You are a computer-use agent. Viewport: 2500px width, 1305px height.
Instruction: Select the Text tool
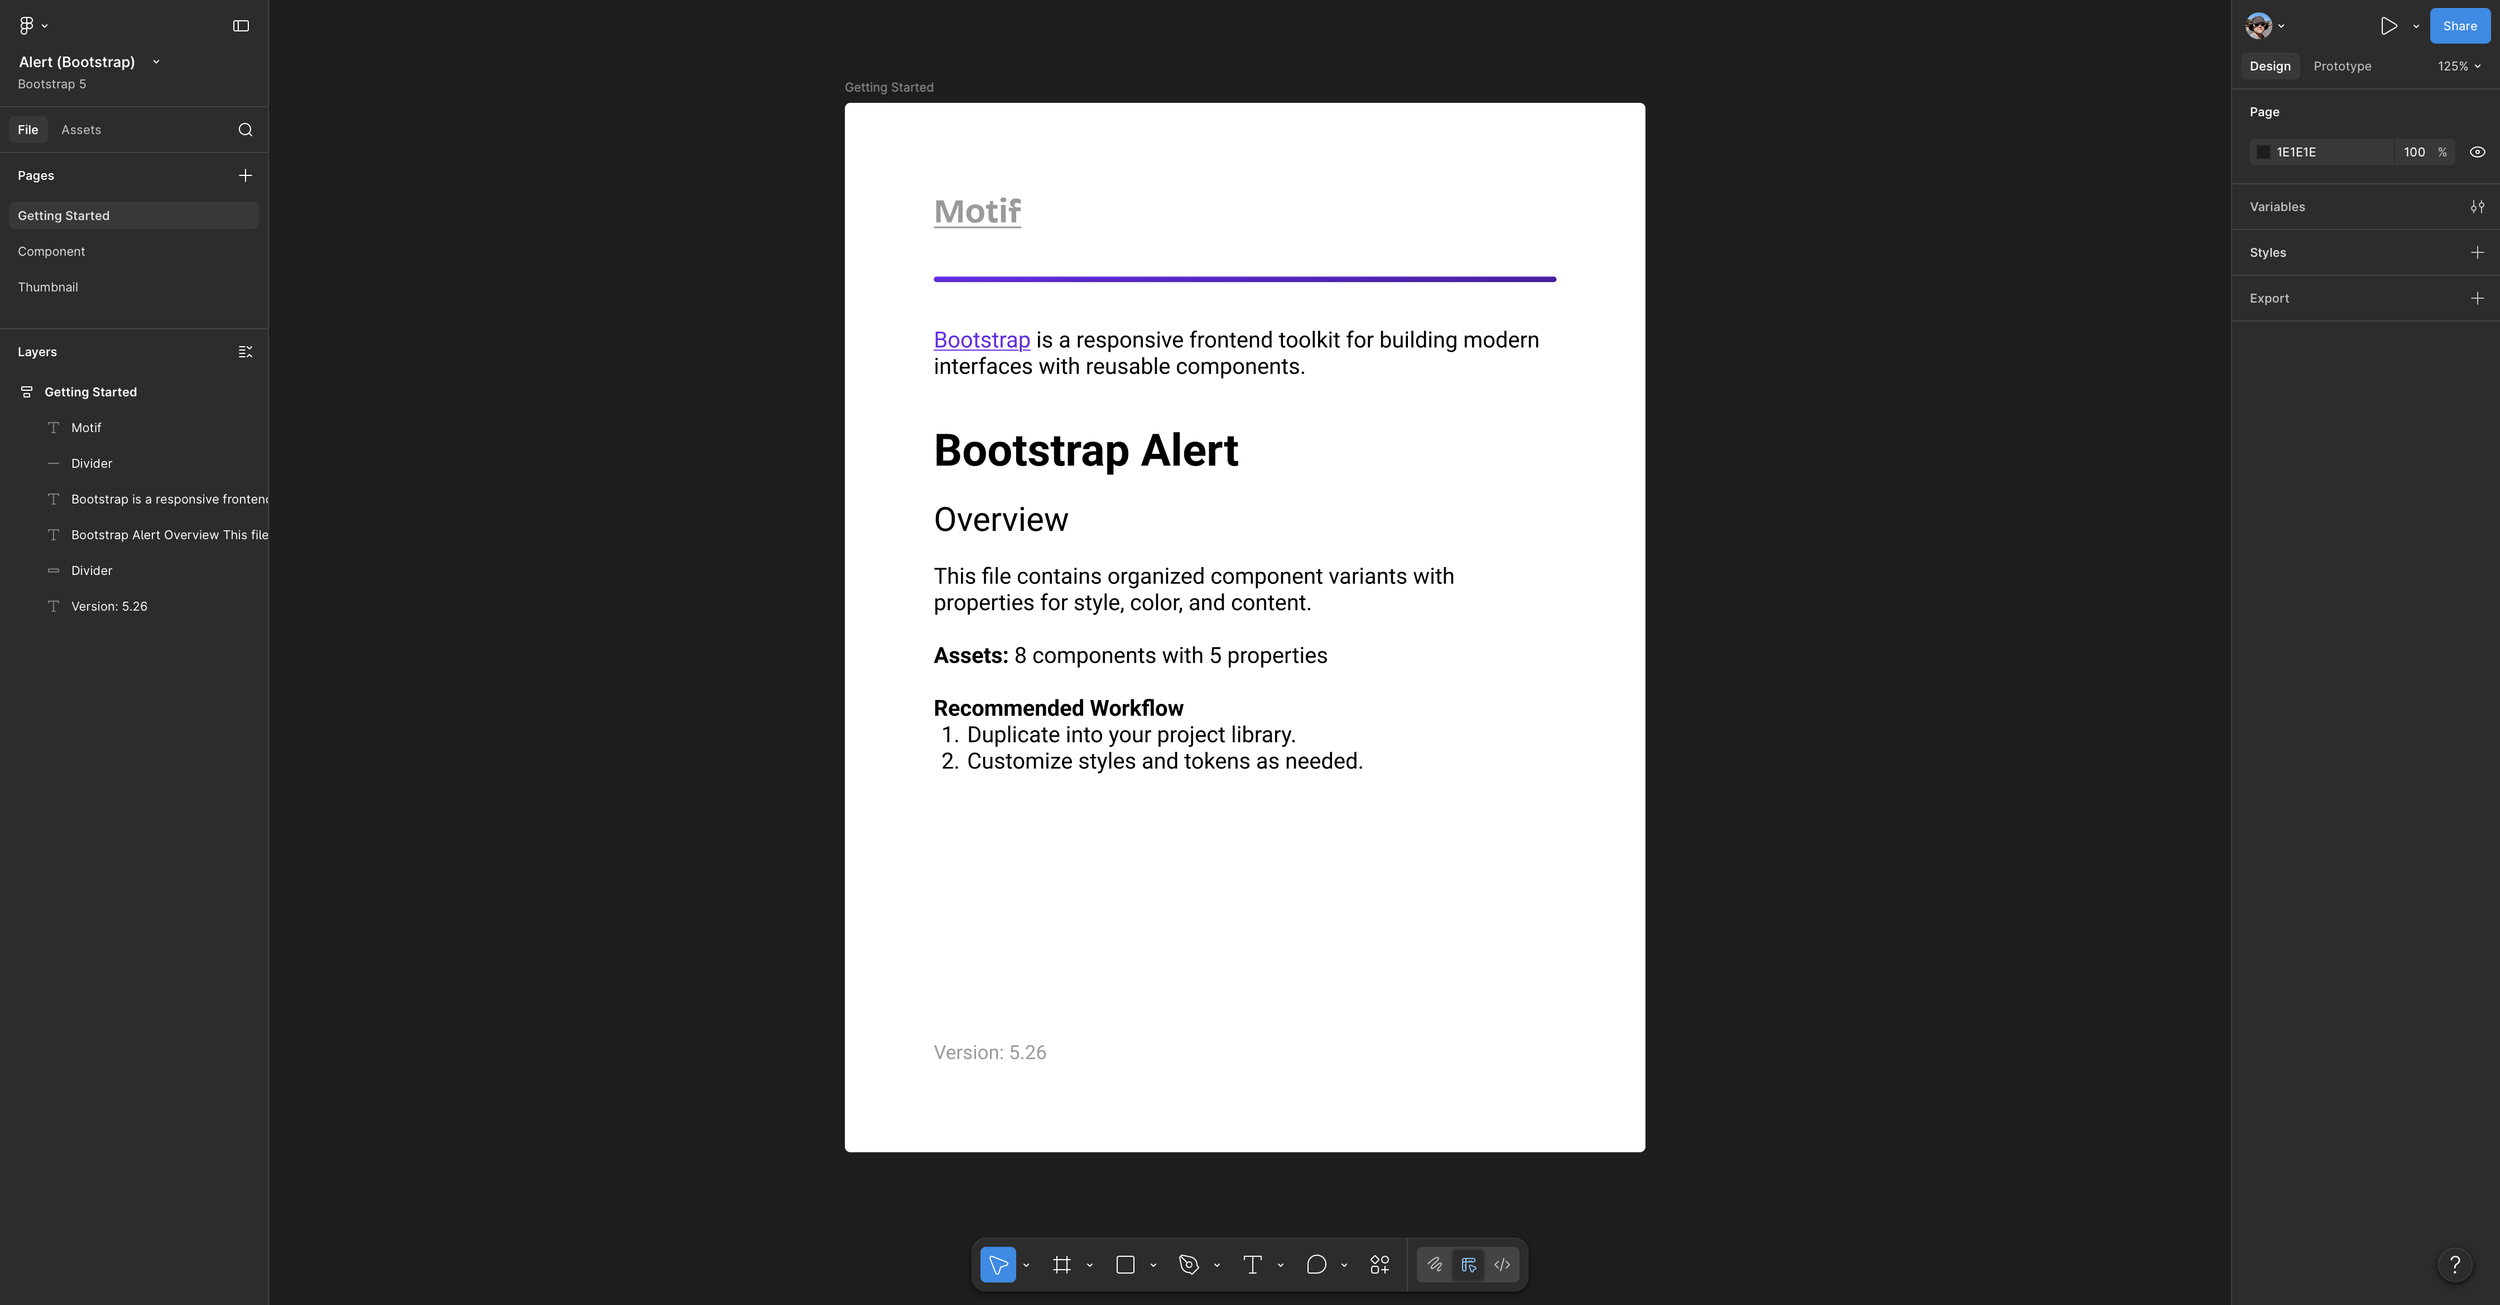pos(1252,1265)
